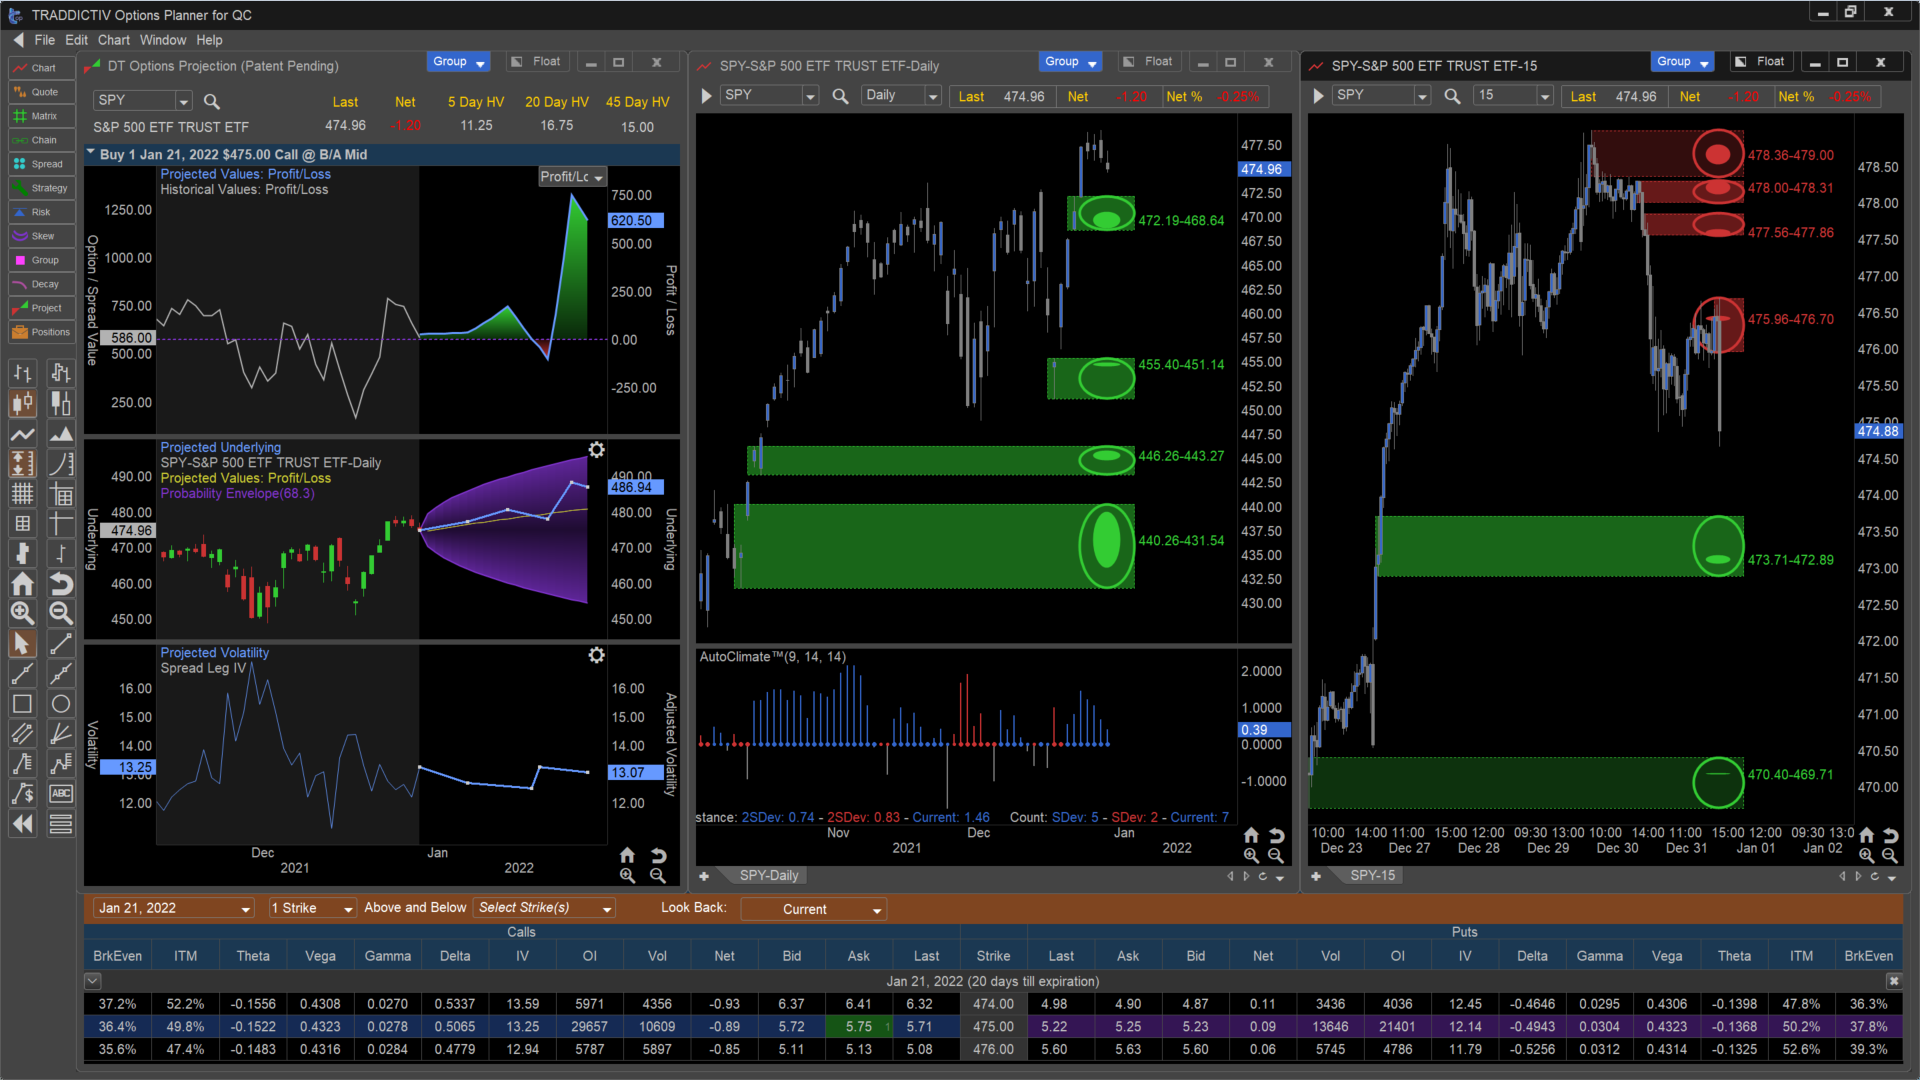
Task: Open the option Chain panel
Action: point(41,140)
